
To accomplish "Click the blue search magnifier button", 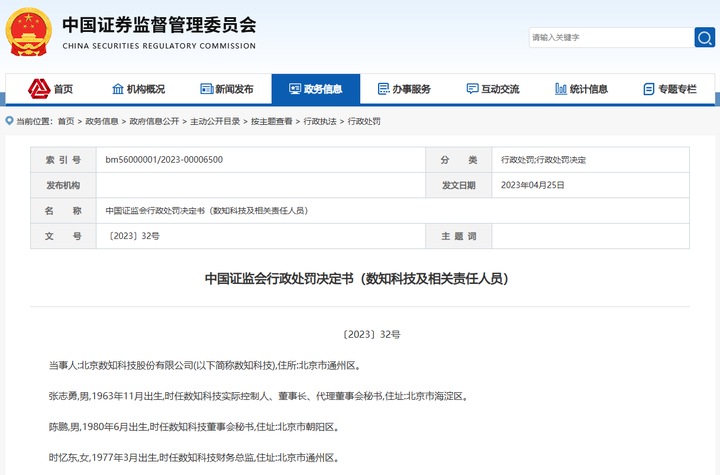I will click(704, 37).
